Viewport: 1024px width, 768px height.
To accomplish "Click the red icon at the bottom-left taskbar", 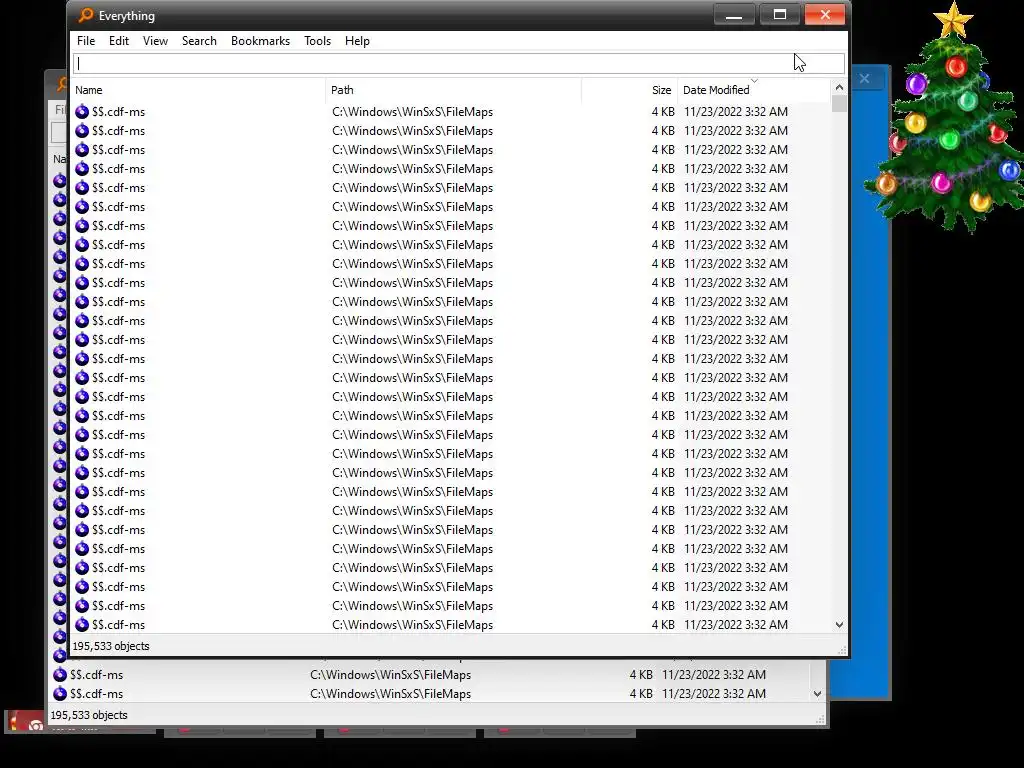I will pyautogui.click(x=25, y=721).
